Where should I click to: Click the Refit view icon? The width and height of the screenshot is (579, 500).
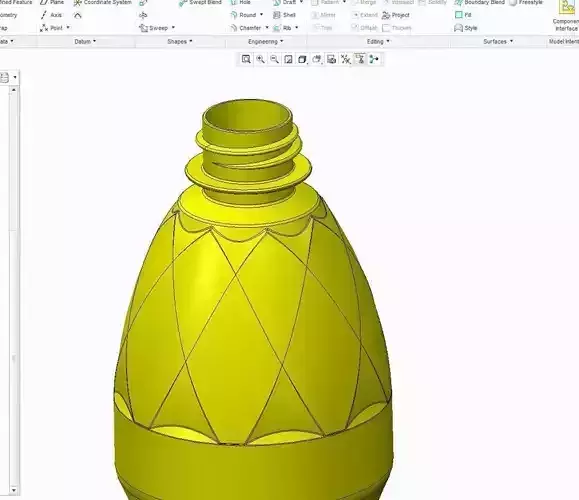pyautogui.click(x=246, y=59)
